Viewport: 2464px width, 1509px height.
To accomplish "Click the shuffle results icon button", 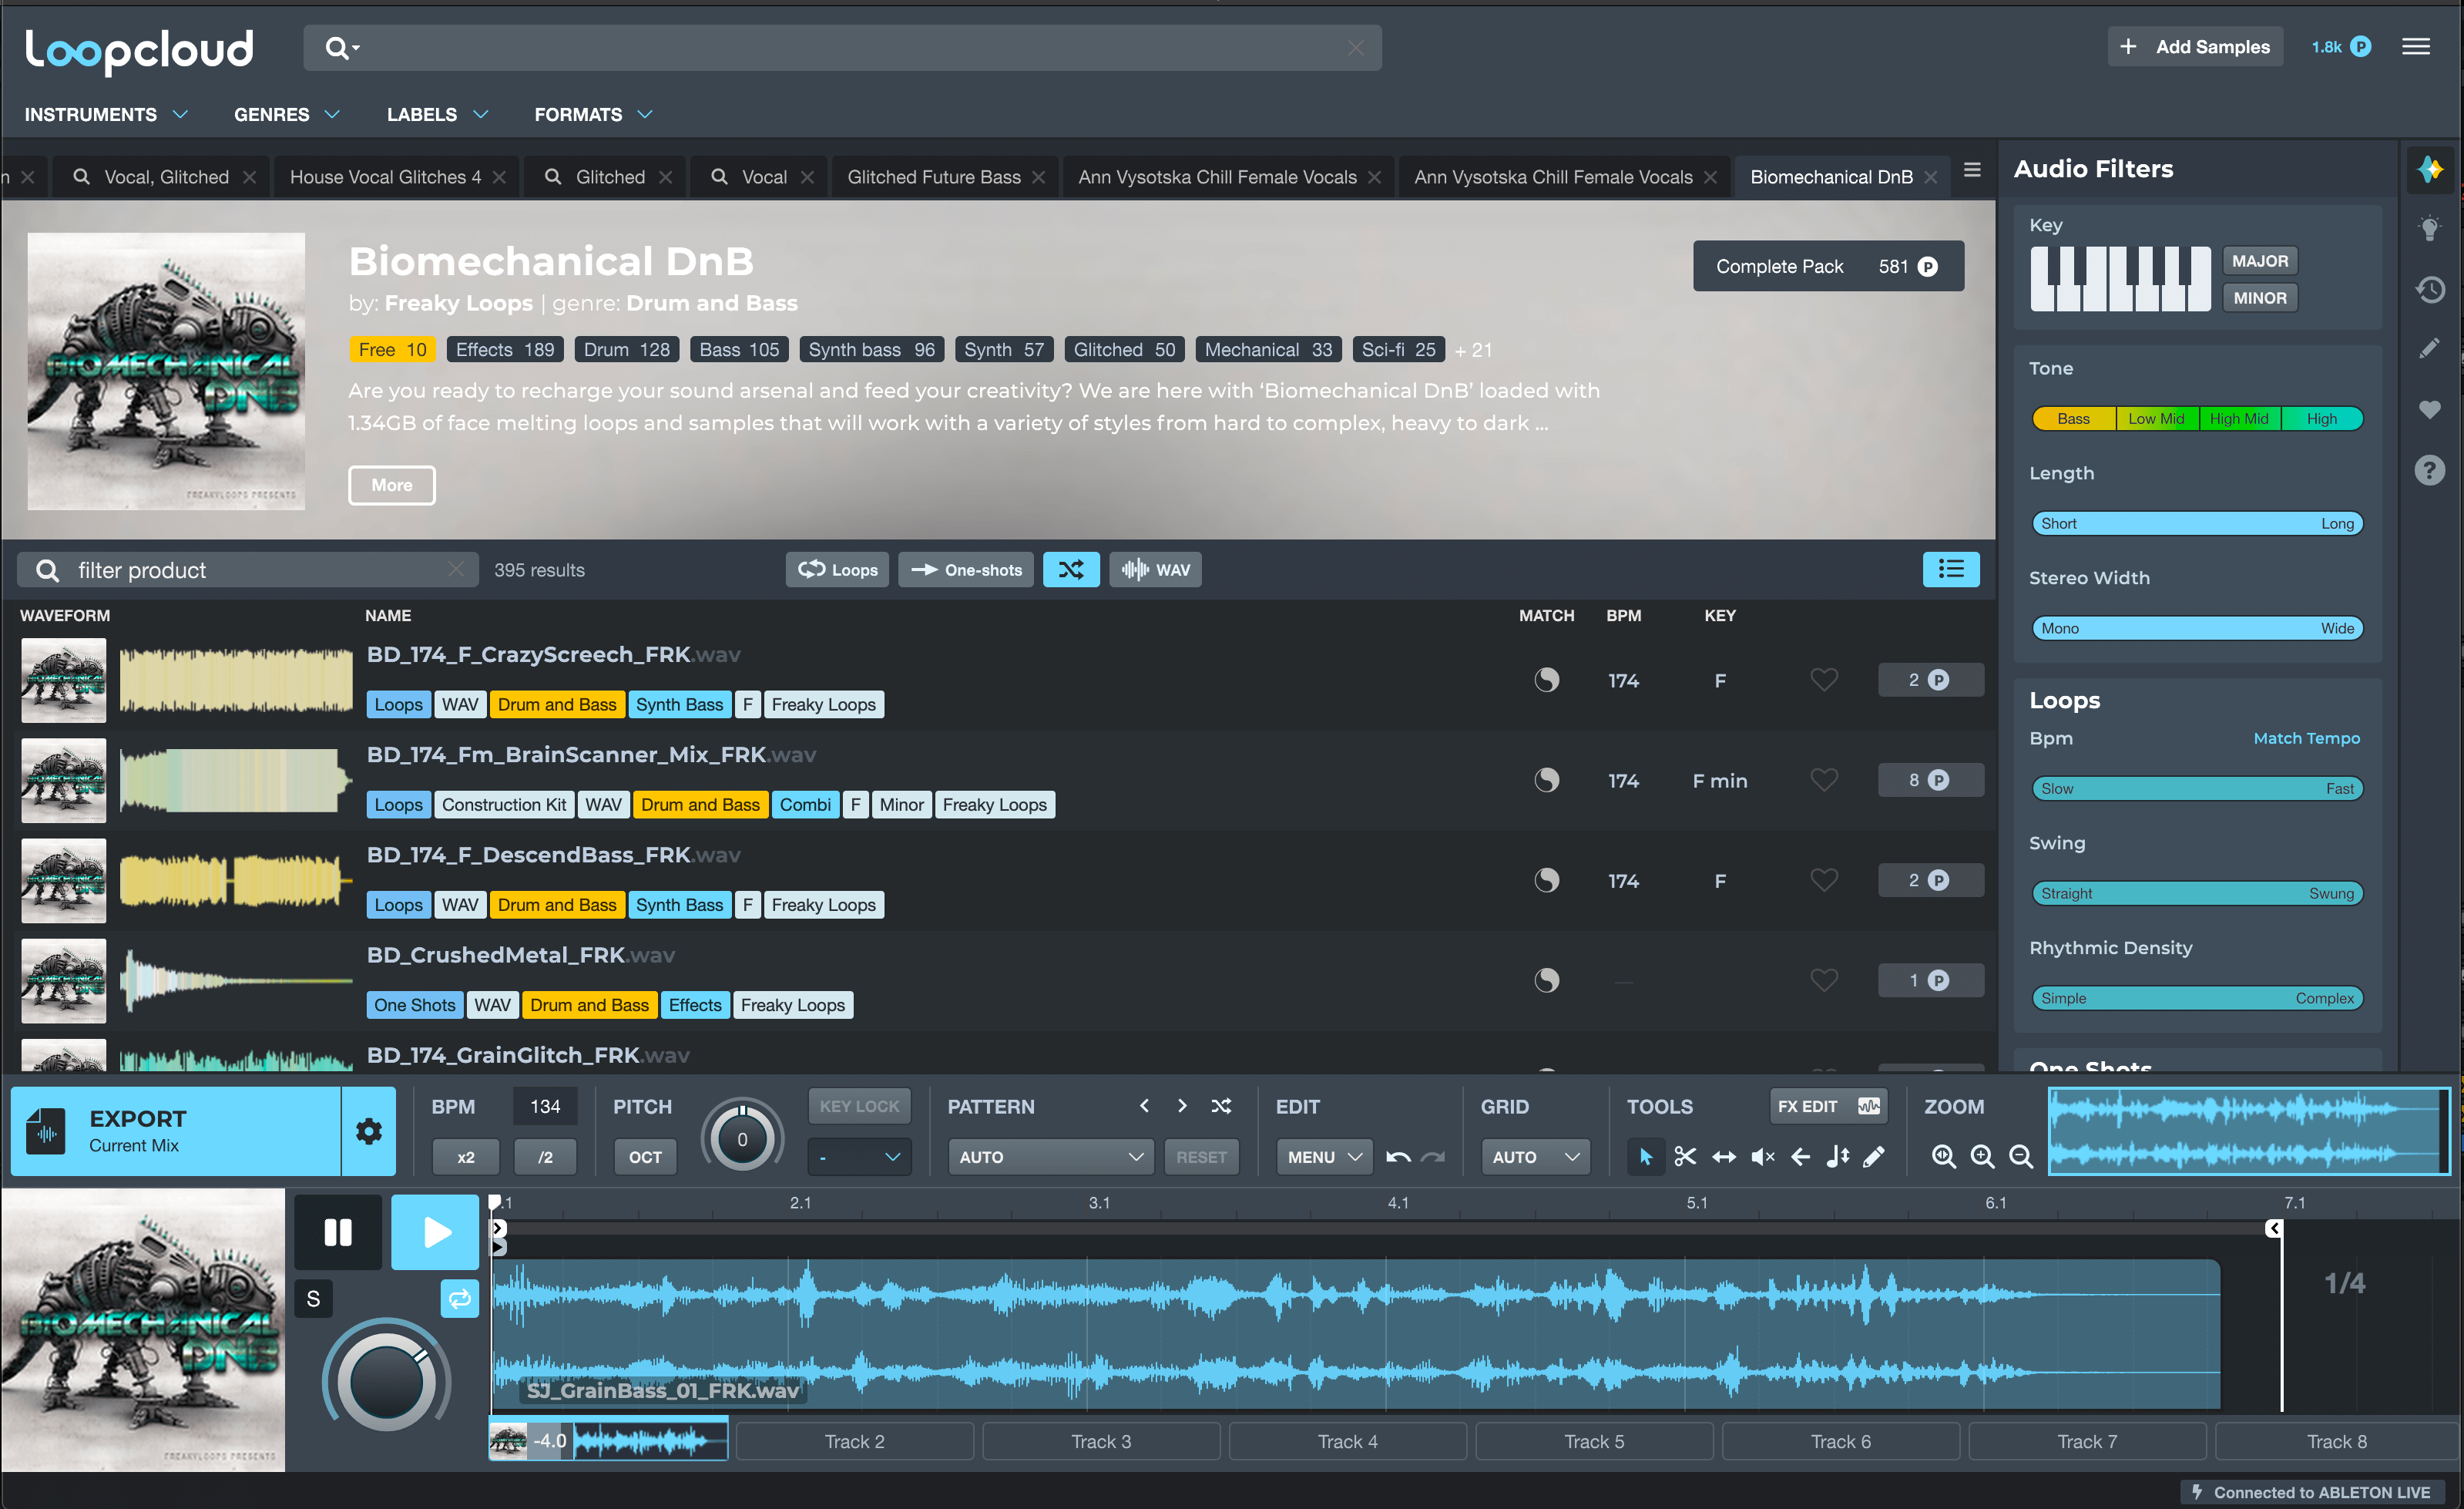I will tap(1071, 570).
